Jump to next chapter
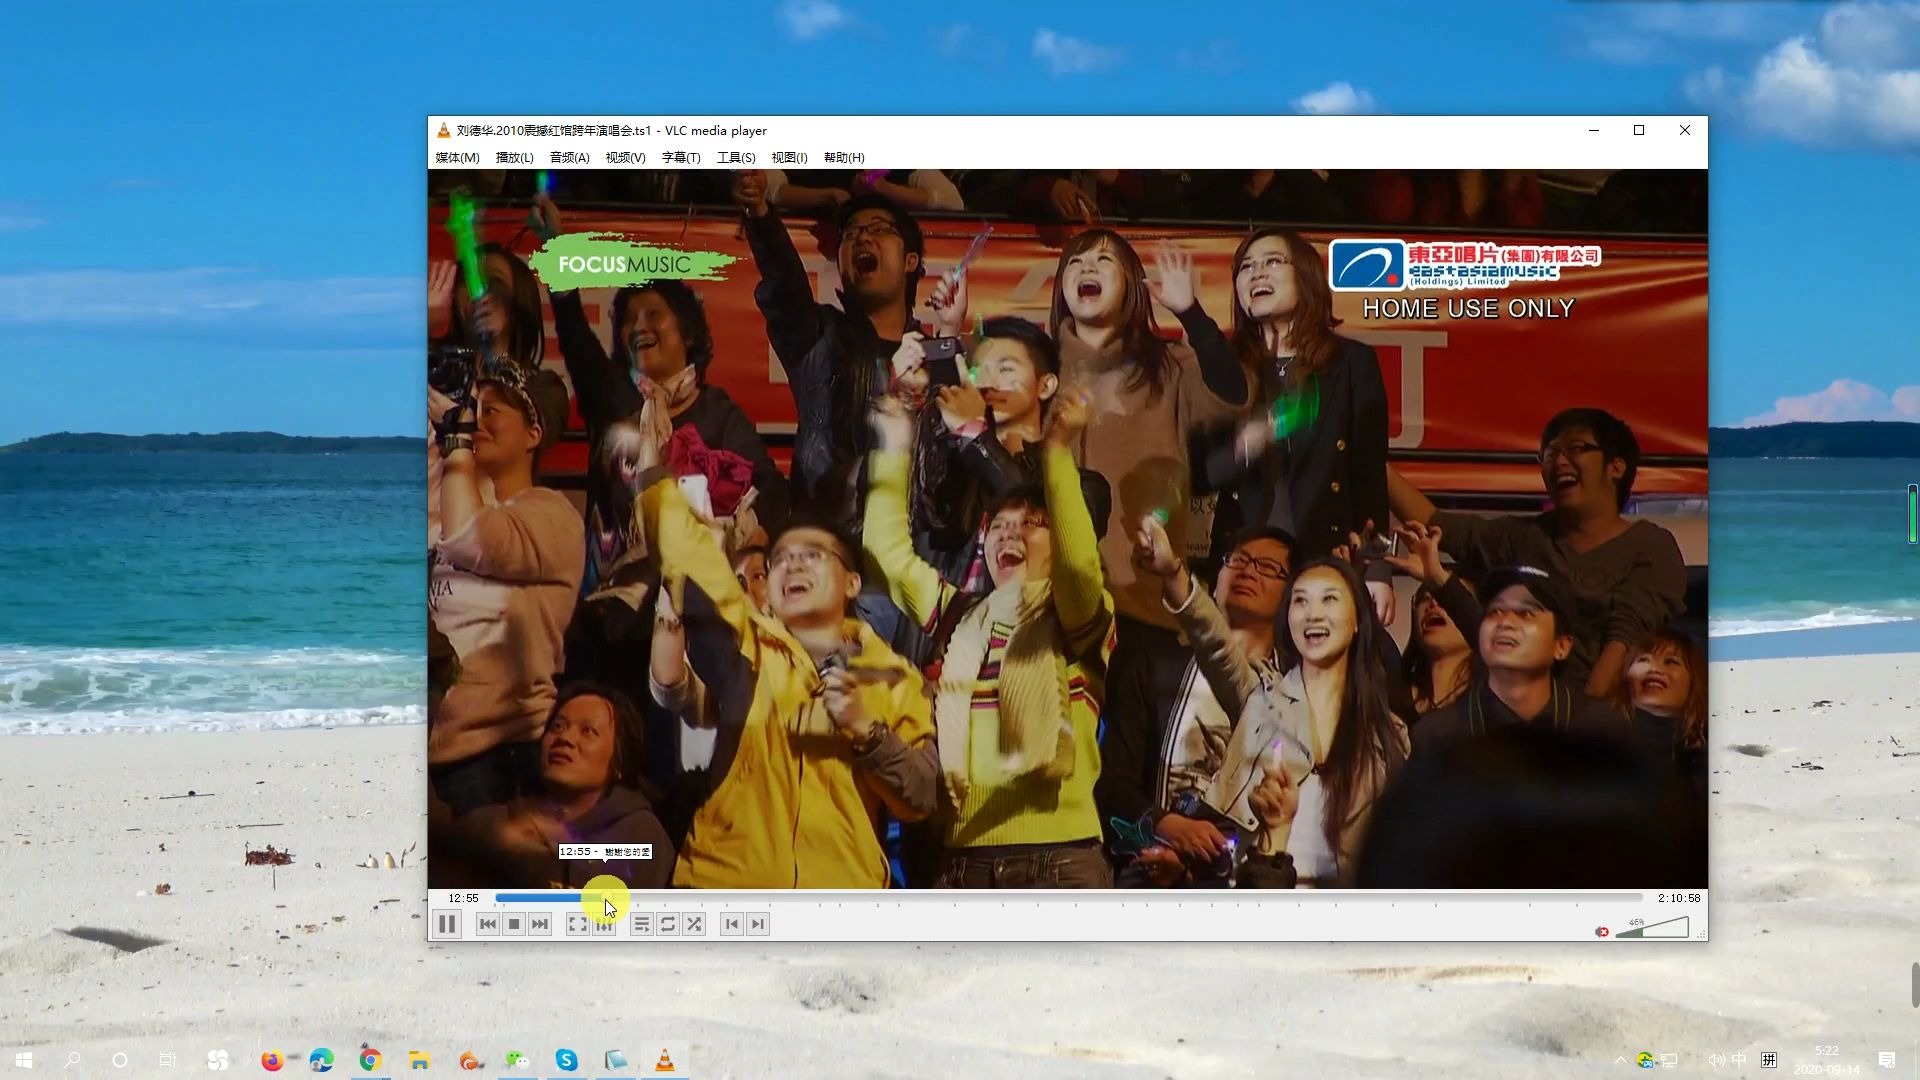1920x1080 pixels. pos(758,924)
